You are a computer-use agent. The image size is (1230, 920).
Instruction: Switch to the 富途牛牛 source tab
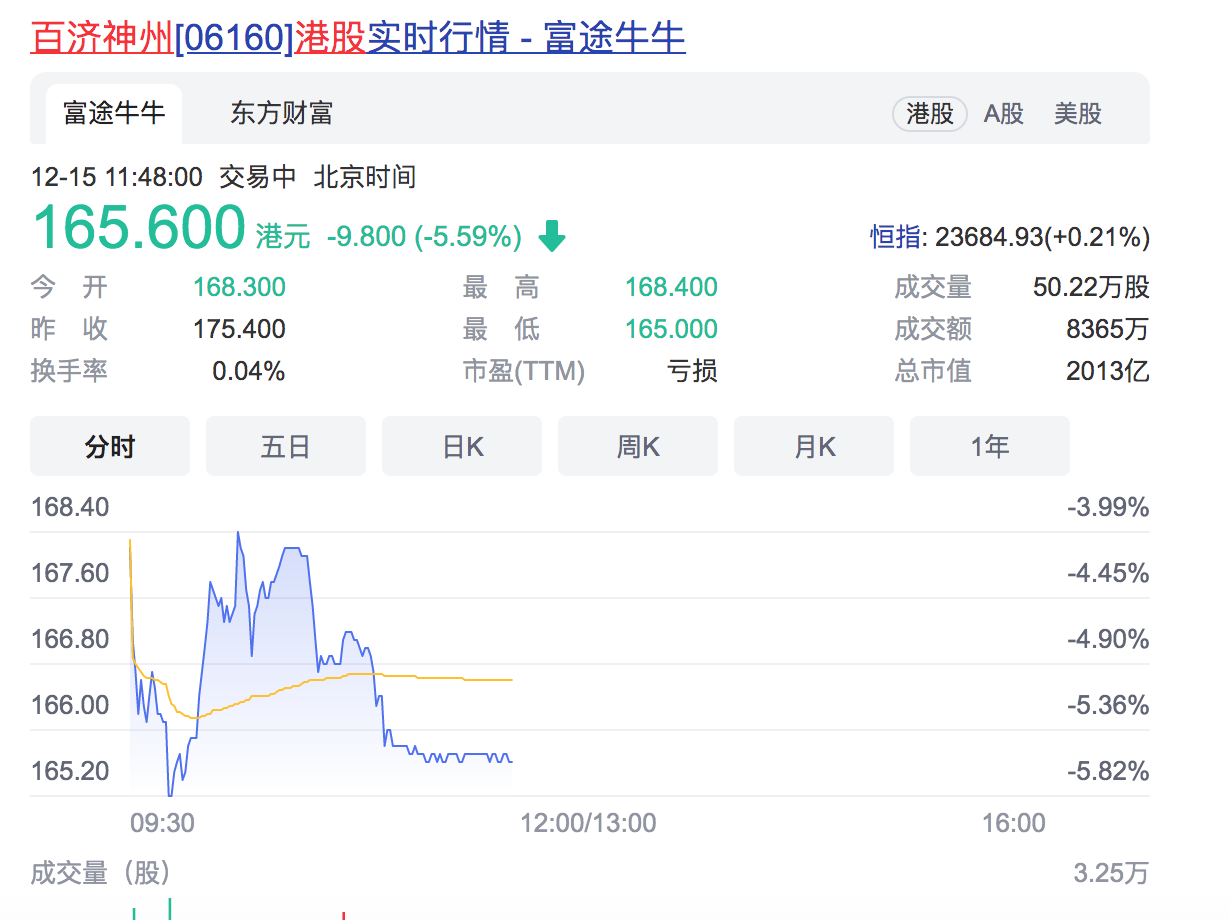[x=114, y=113]
